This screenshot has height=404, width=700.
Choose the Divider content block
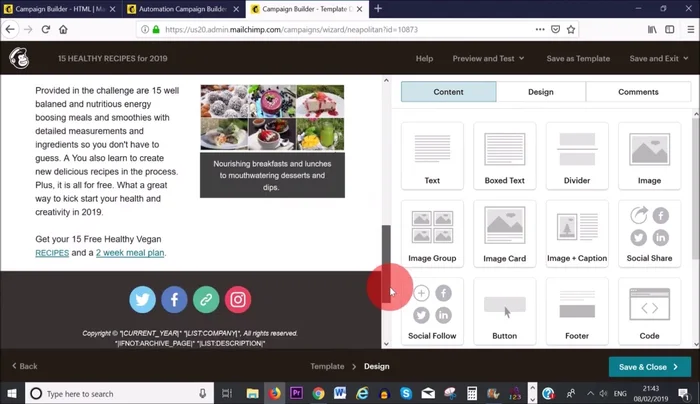click(x=577, y=156)
